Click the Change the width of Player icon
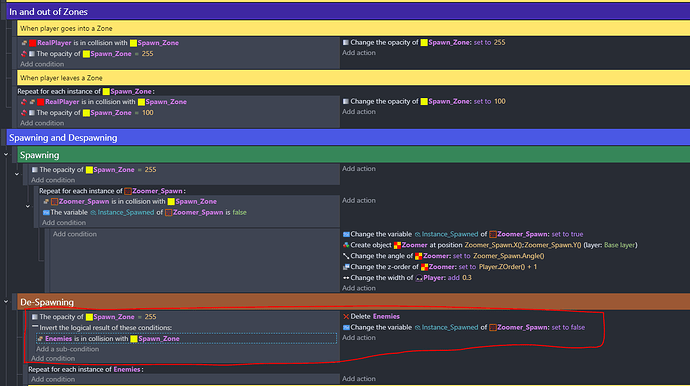Screen dimensions: 690x386 (x=346, y=278)
